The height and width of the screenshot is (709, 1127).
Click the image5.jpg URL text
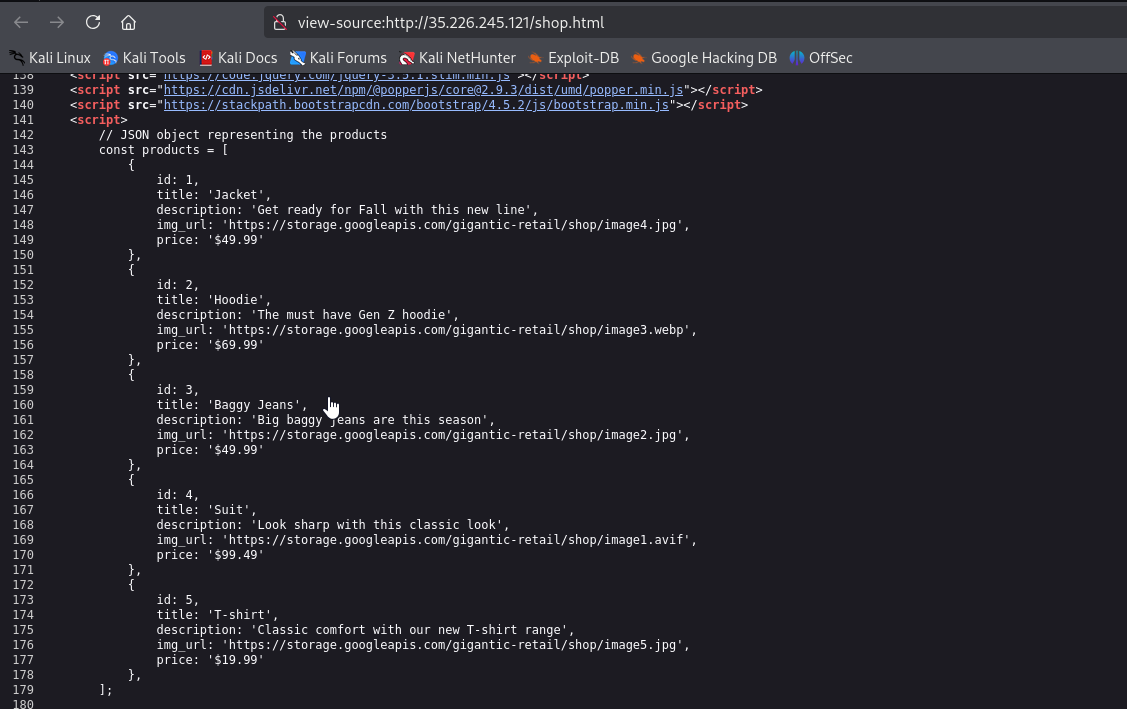point(452,645)
